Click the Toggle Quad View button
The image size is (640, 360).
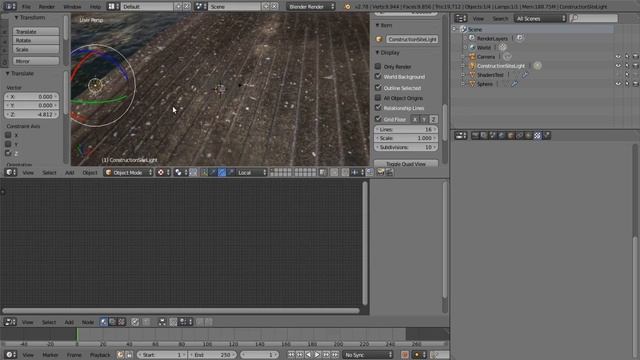point(406,163)
